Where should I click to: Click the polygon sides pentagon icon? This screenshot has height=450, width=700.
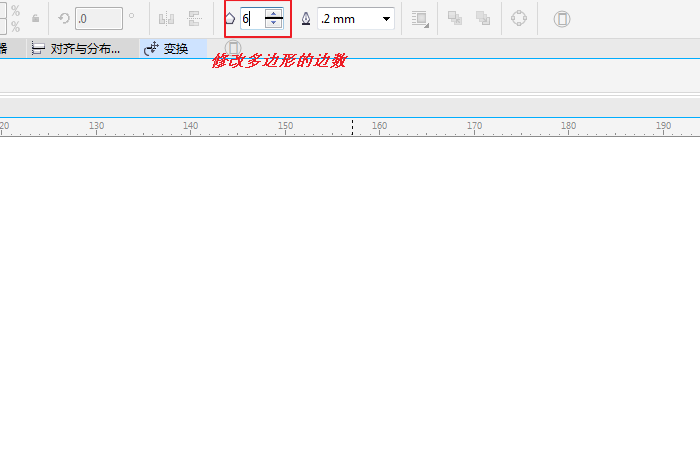click(x=230, y=18)
